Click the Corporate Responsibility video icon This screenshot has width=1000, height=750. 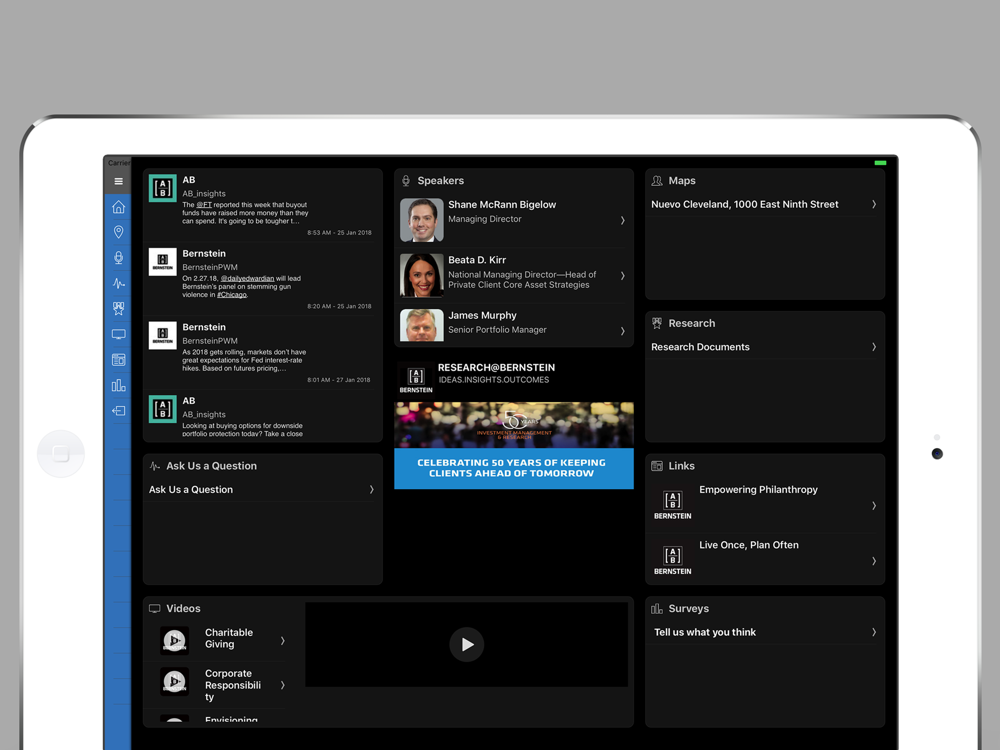[x=175, y=682]
